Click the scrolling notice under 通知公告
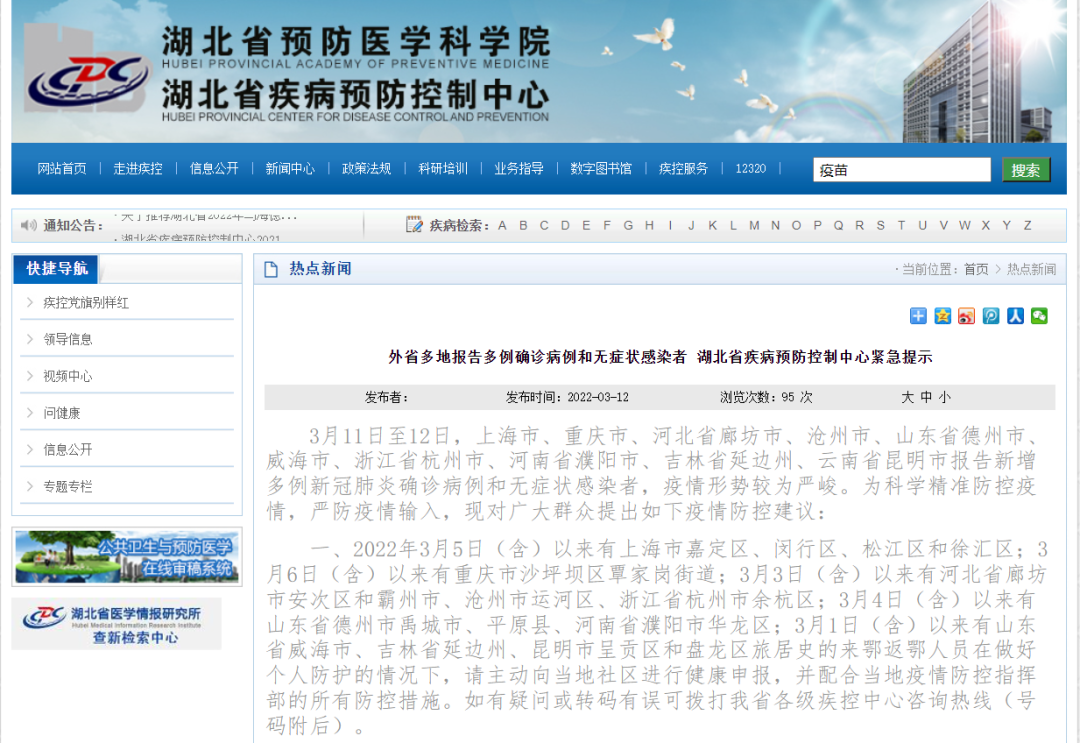 [207, 227]
